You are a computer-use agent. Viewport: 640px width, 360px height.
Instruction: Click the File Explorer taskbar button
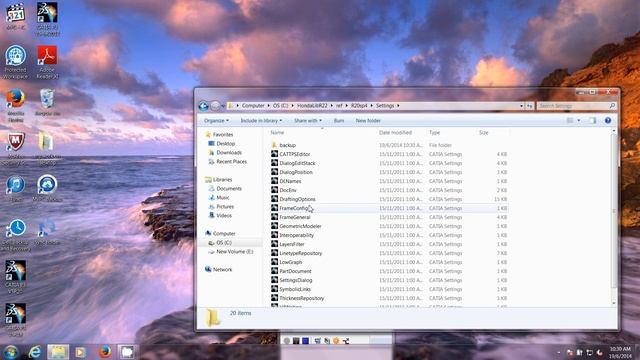[x=58, y=351]
